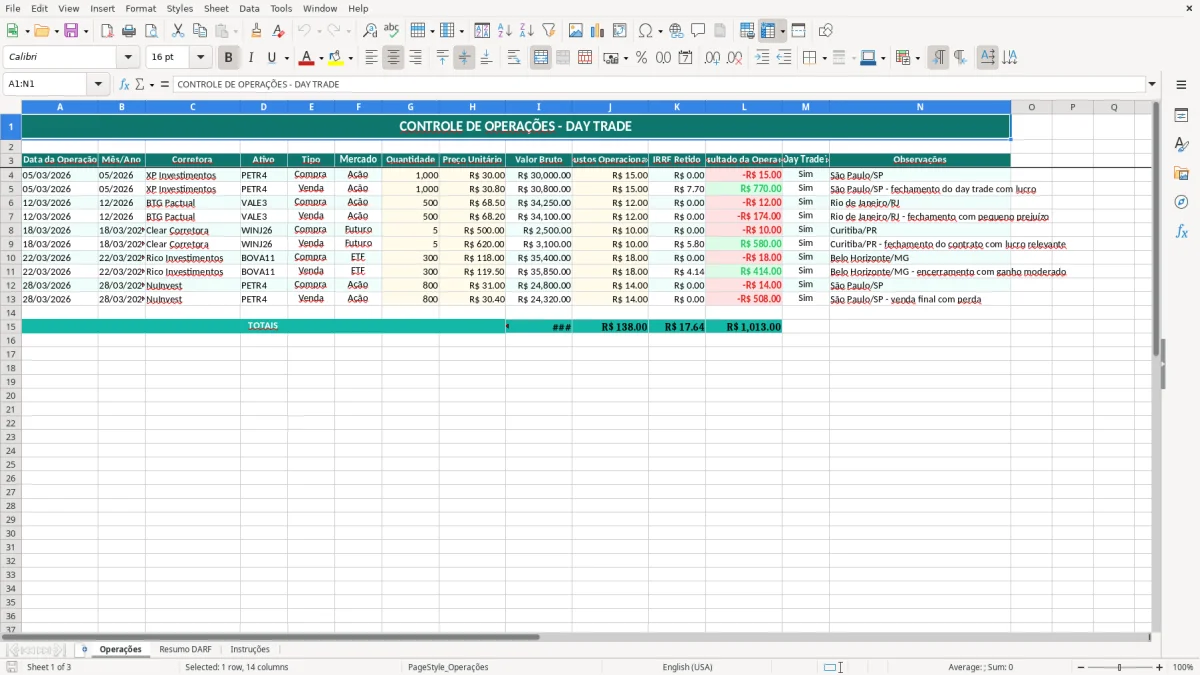The height and width of the screenshot is (675, 1200).
Task: Open the Function Wizard fx icon
Action: (x=125, y=85)
